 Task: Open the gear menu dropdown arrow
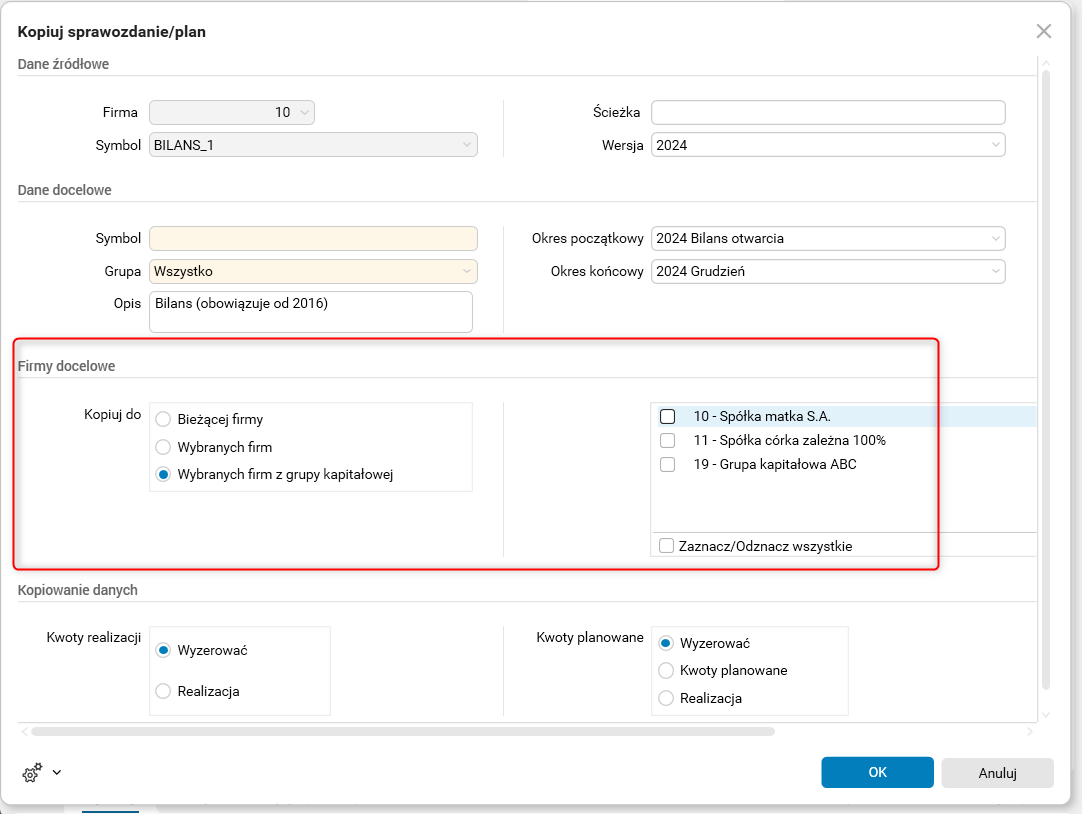click(56, 772)
